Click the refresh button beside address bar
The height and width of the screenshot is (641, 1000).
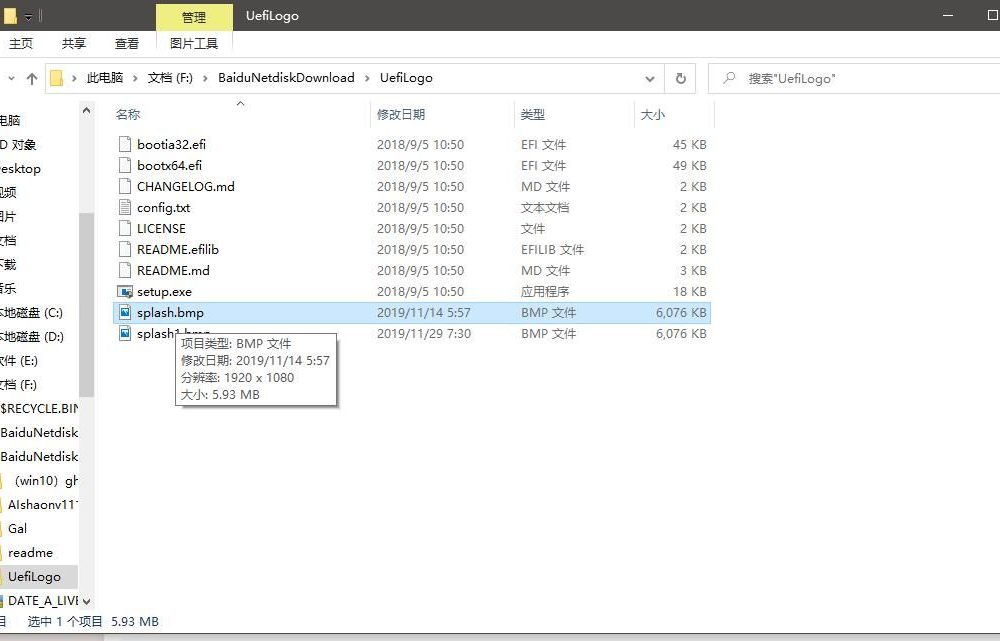[681, 78]
